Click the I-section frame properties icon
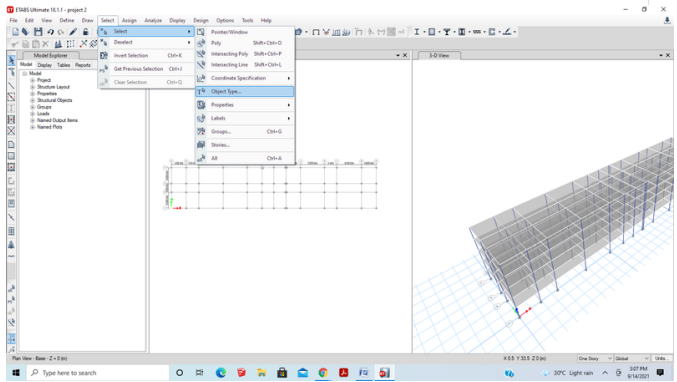 [x=417, y=32]
